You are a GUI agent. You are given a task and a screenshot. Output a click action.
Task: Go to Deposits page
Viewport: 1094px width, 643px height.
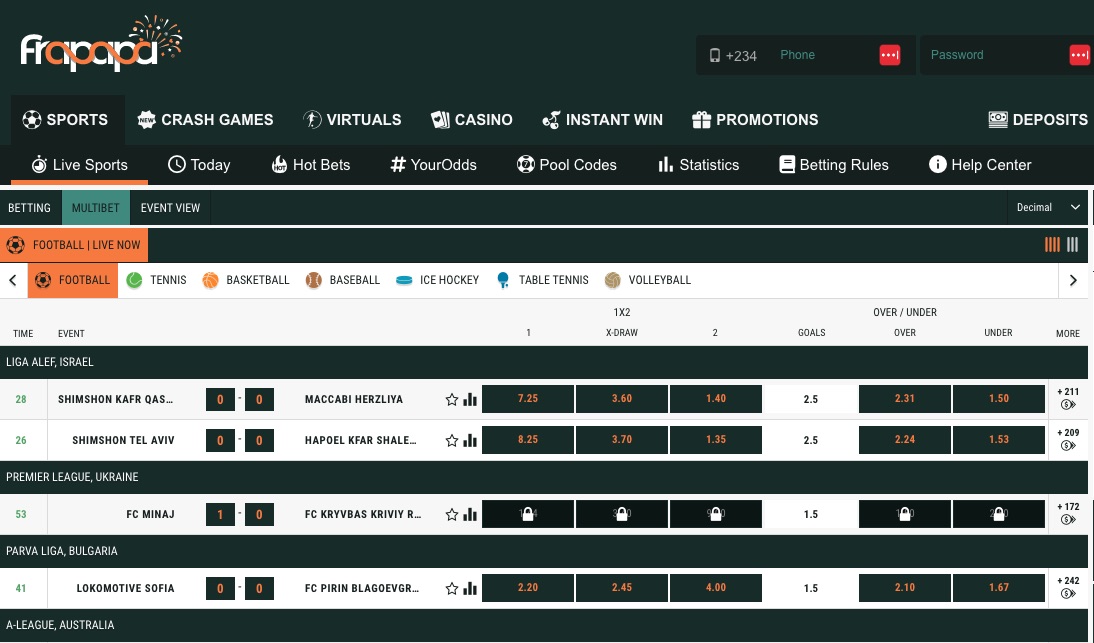[x=1038, y=120]
